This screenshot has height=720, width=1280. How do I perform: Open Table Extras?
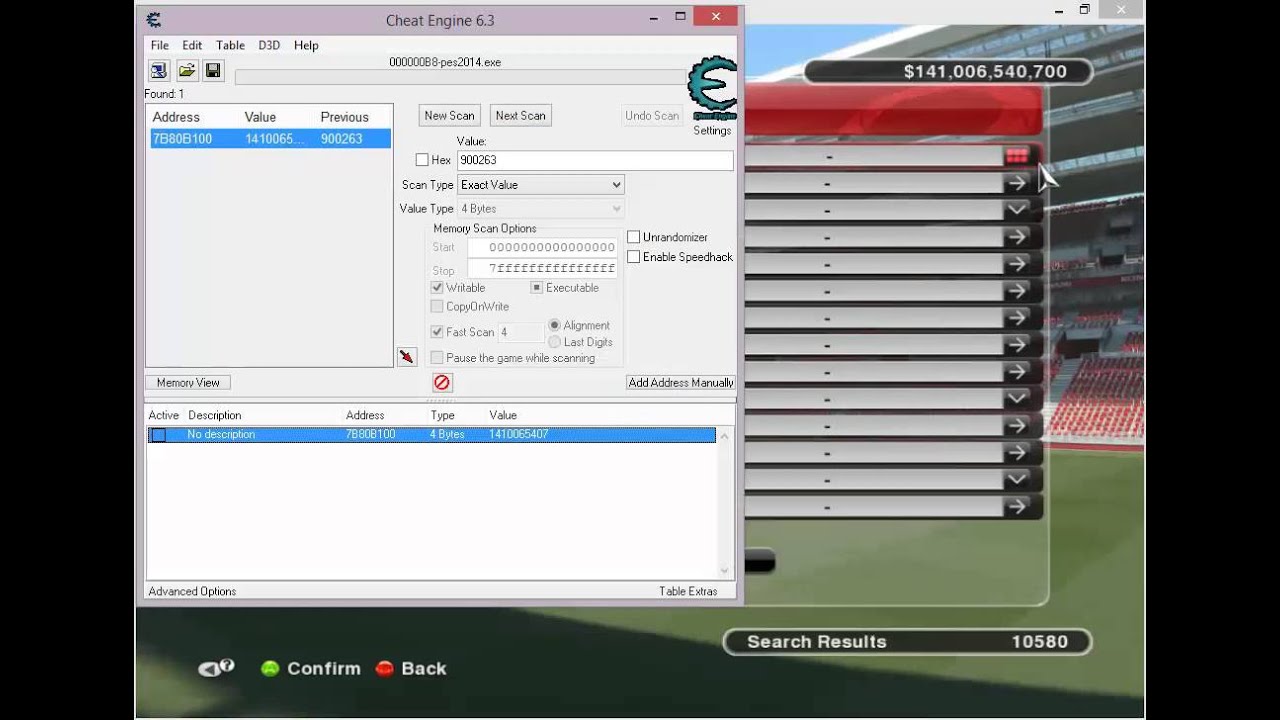click(x=688, y=591)
